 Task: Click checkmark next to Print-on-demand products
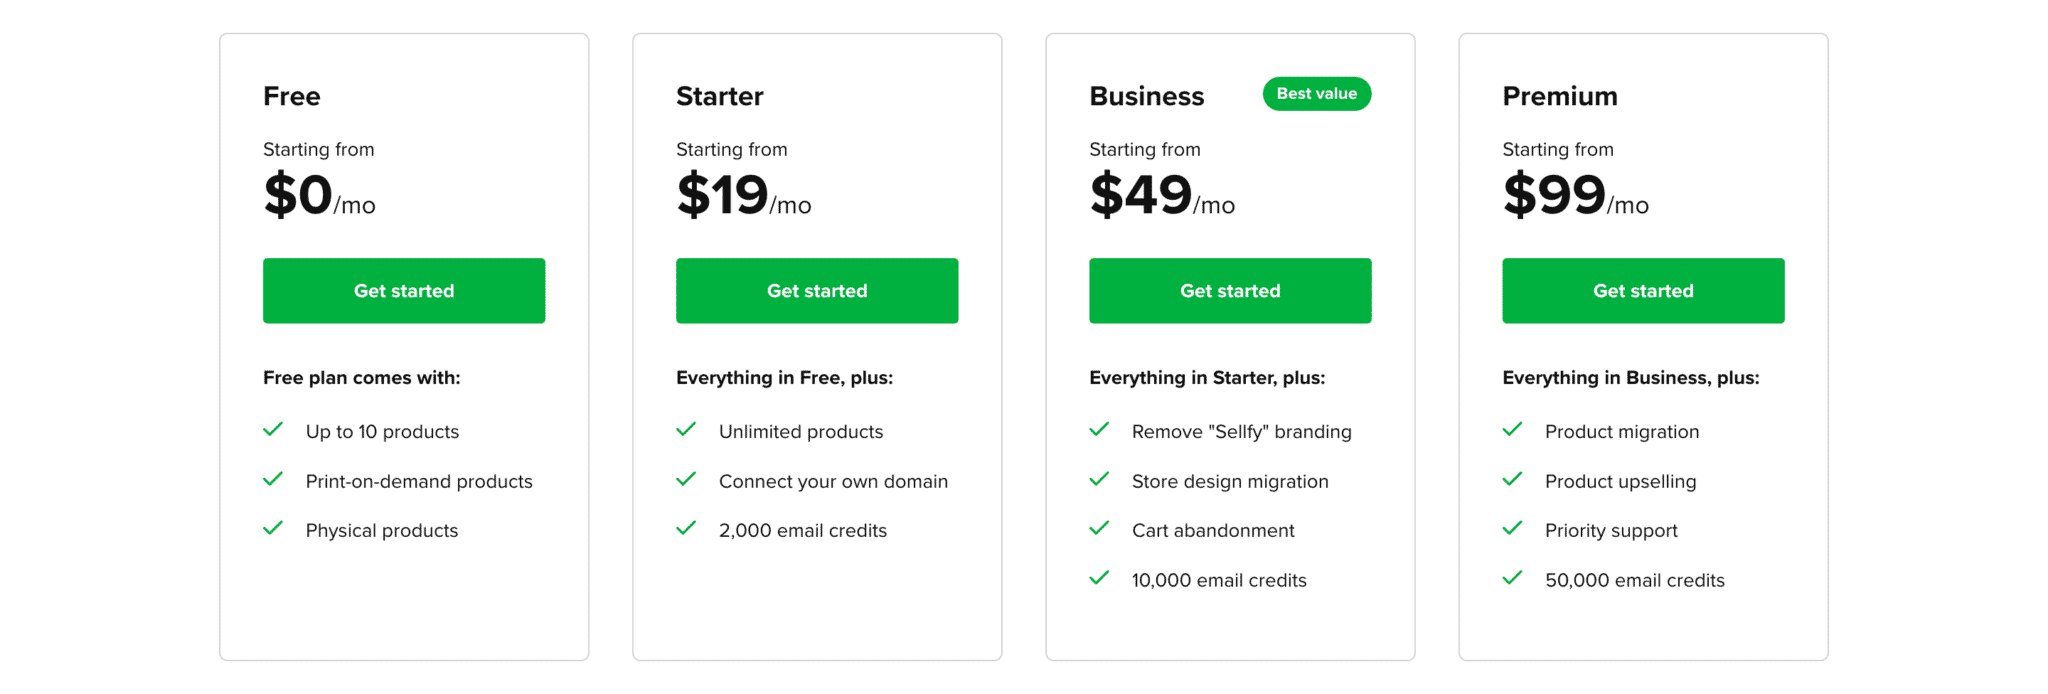click(x=273, y=479)
